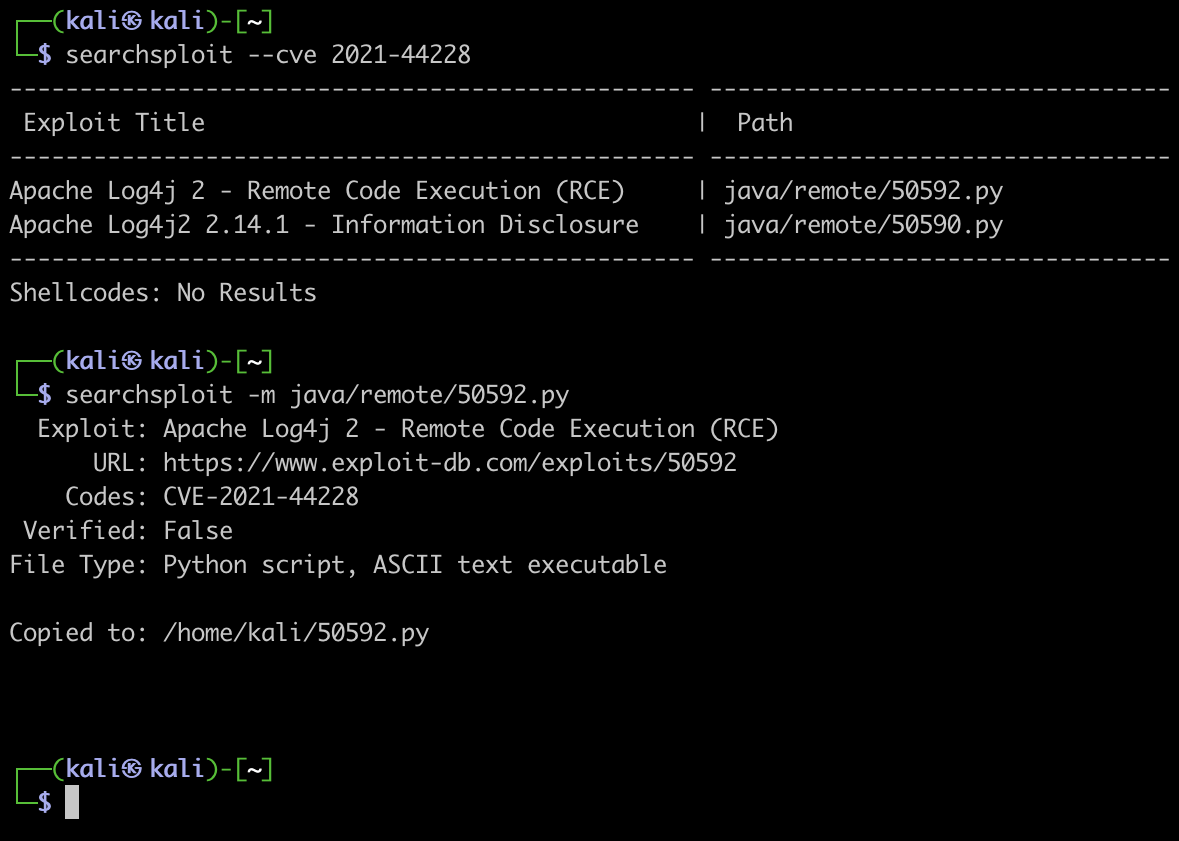The image size is (1179, 841).
Task: Click the Path column header
Action: pos(765,123)
